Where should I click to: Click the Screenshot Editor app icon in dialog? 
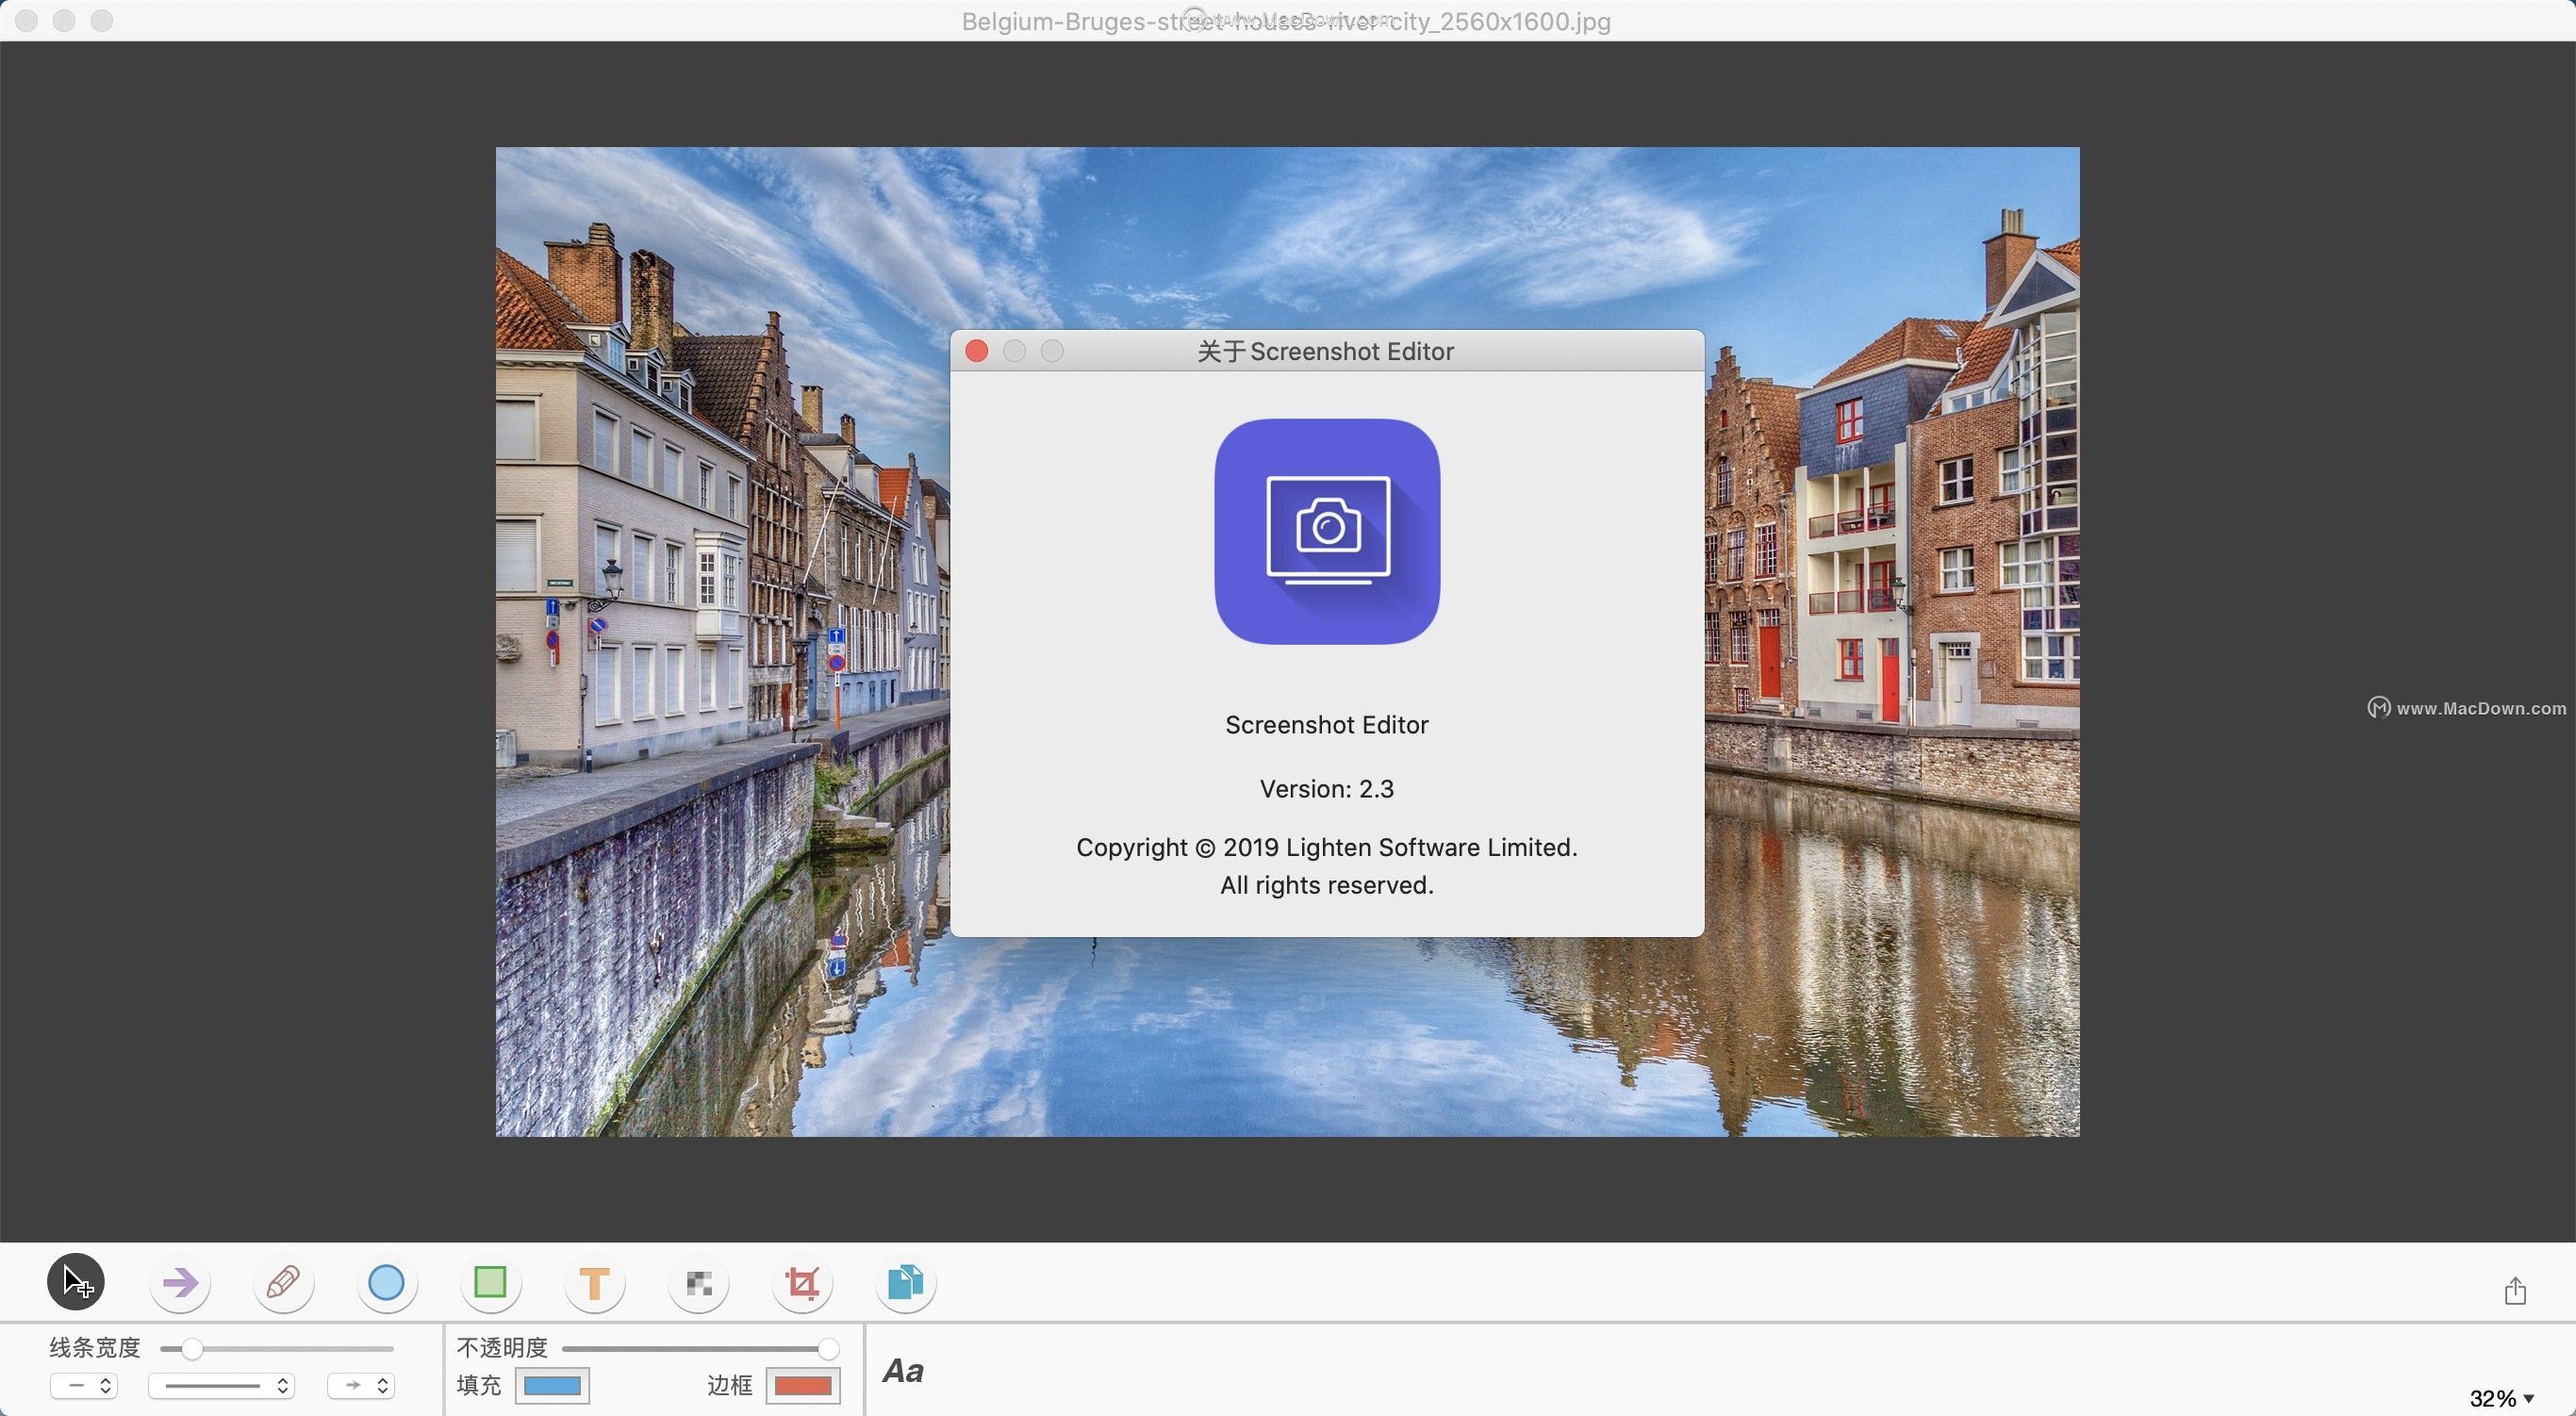click(x=1327, y=531)
